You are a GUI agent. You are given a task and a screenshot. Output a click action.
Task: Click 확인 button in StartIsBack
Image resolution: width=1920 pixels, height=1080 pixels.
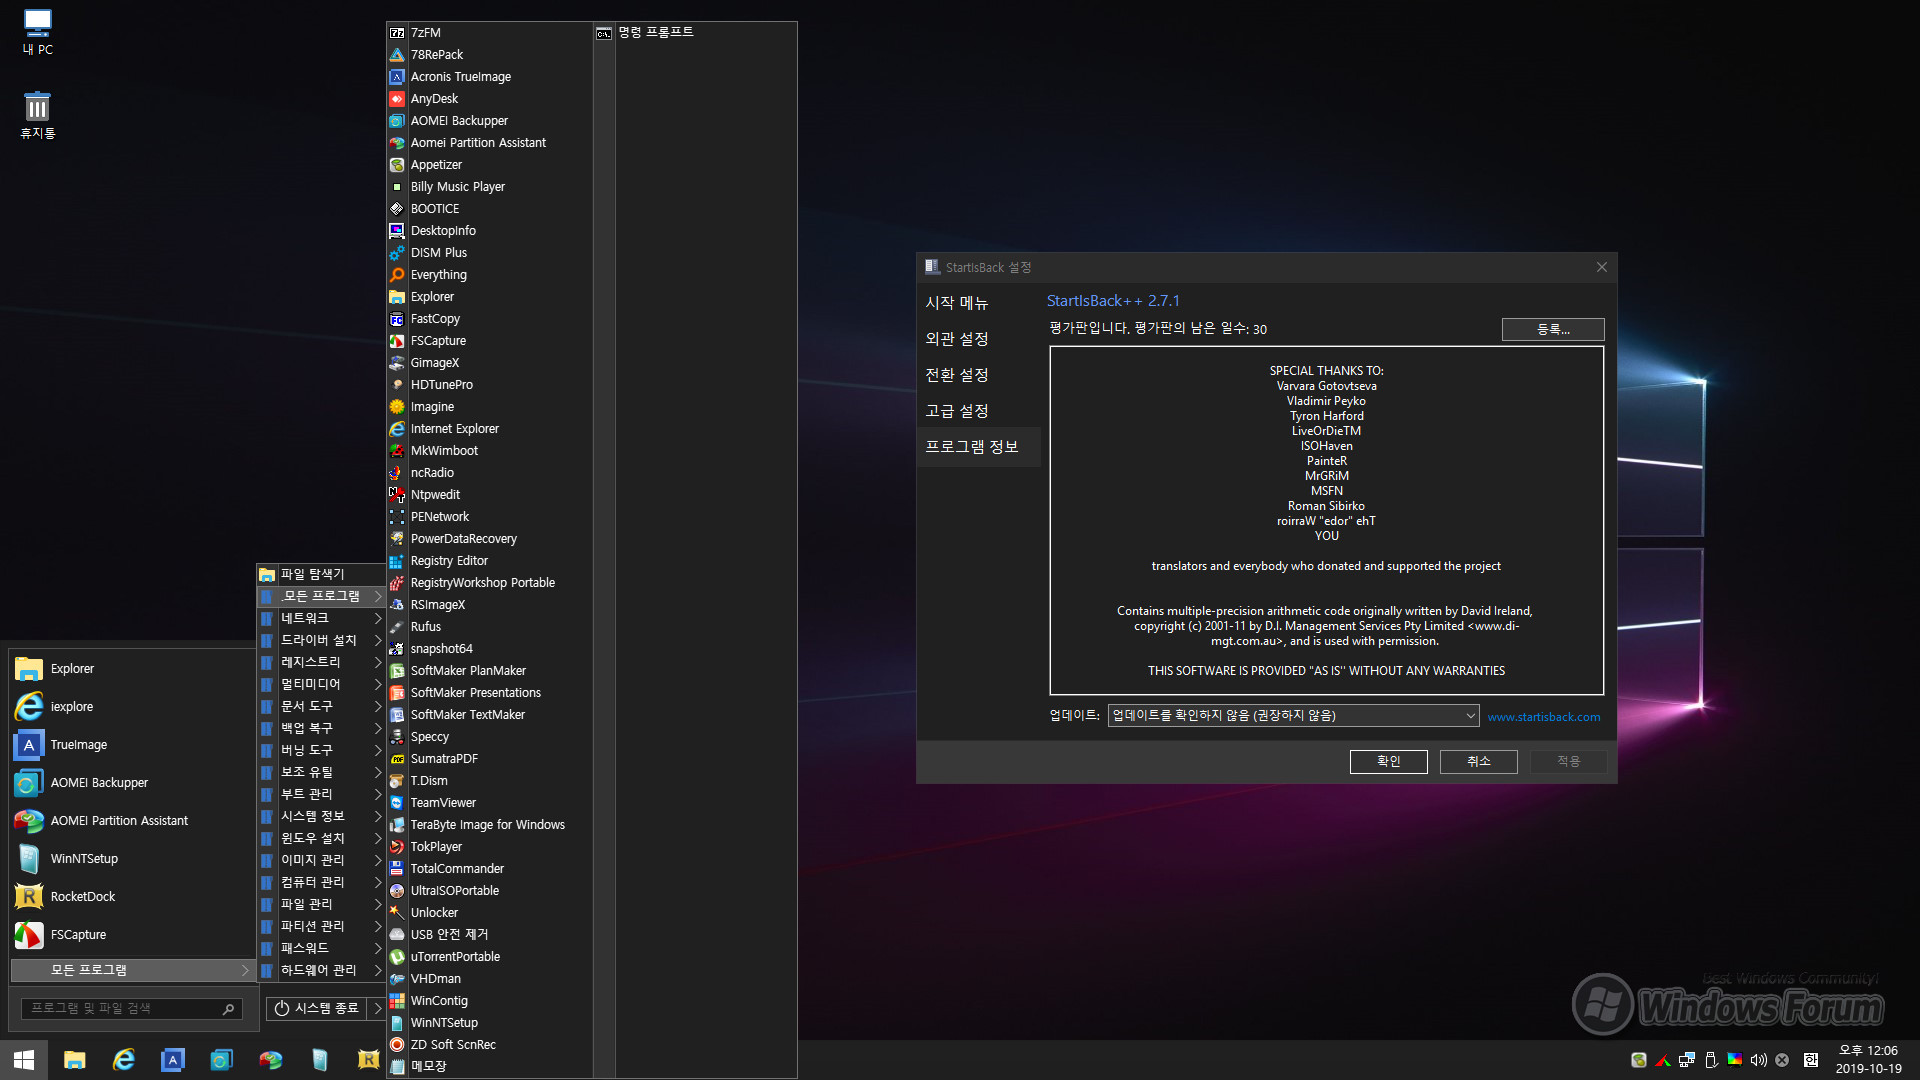click(x=1388, y=761)
